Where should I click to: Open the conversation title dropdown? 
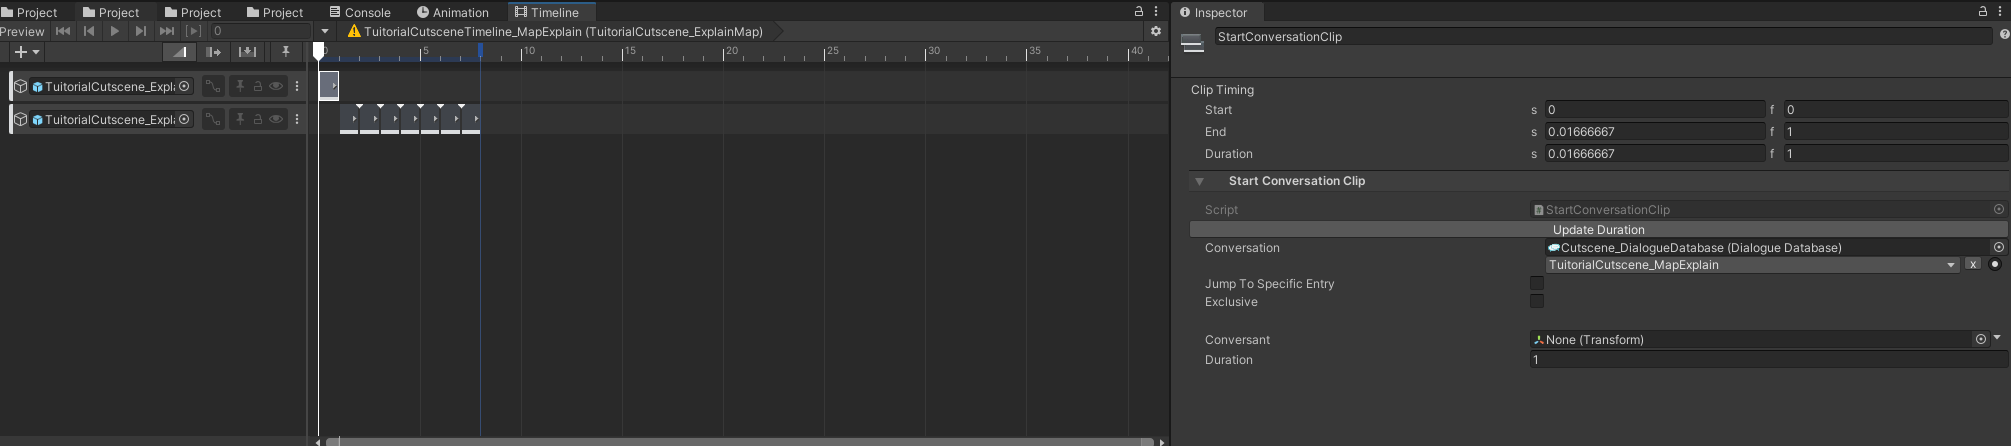[x=1751, y=265]
